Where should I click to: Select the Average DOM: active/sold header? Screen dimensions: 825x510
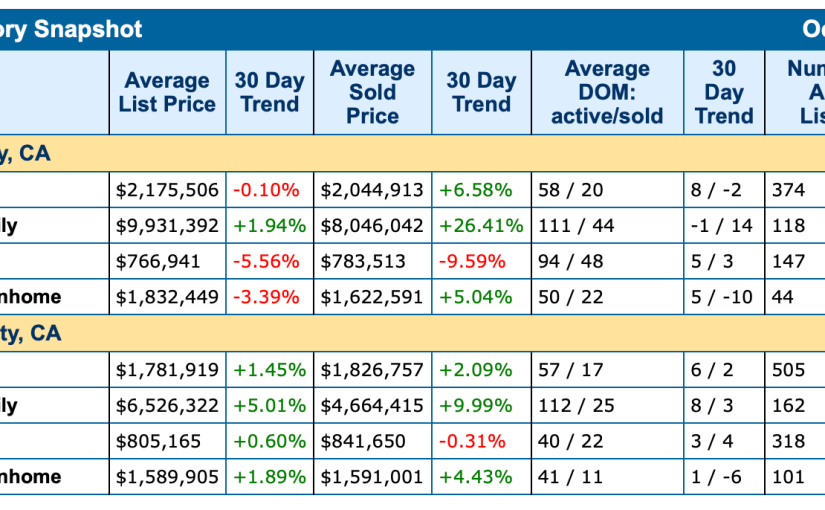click(607, 92)
